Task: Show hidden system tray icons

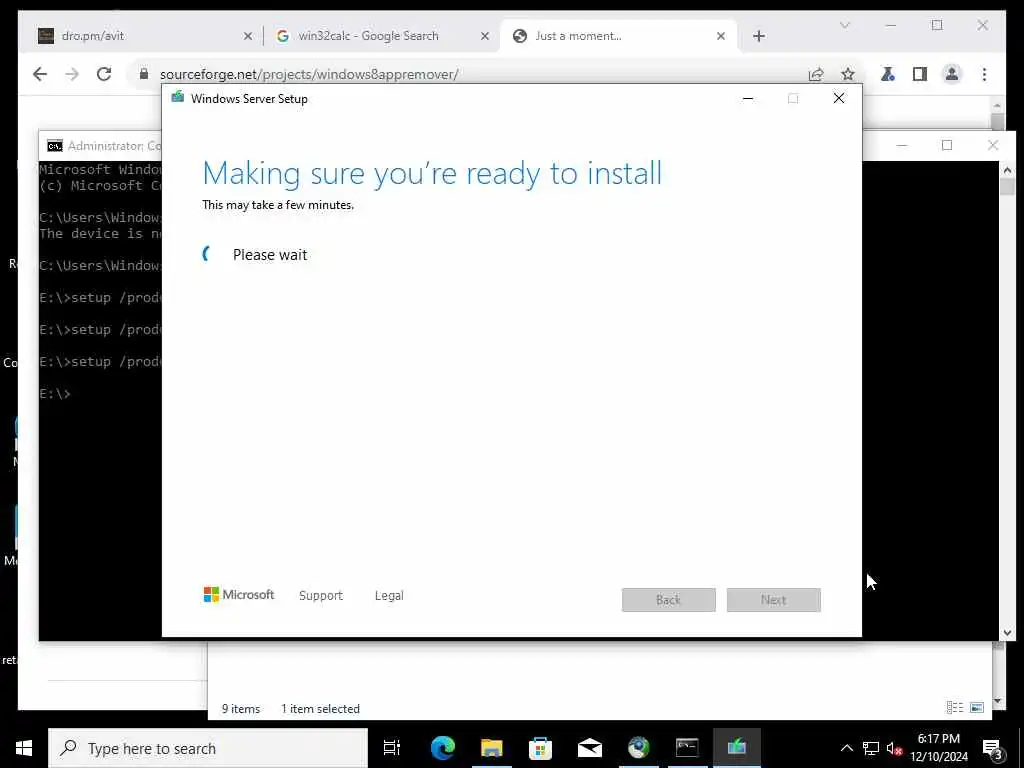Action: point(846,748)
